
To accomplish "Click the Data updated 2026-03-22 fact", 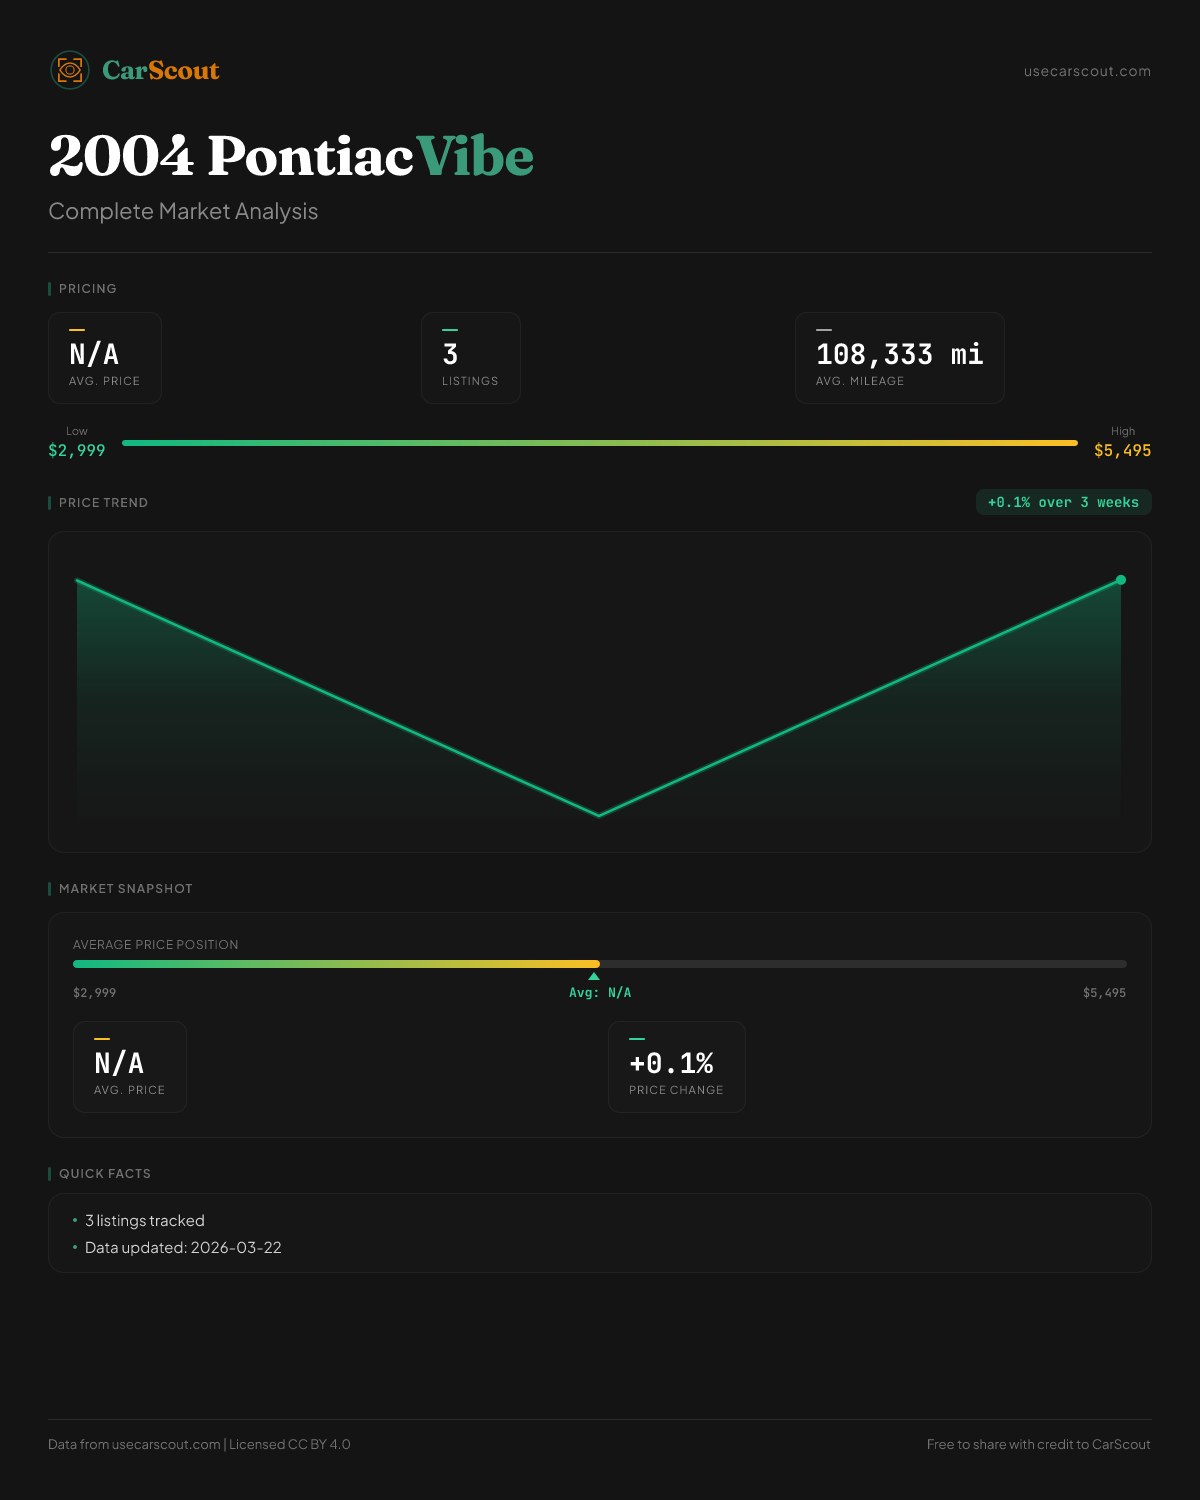I will tap(183, 1248).
